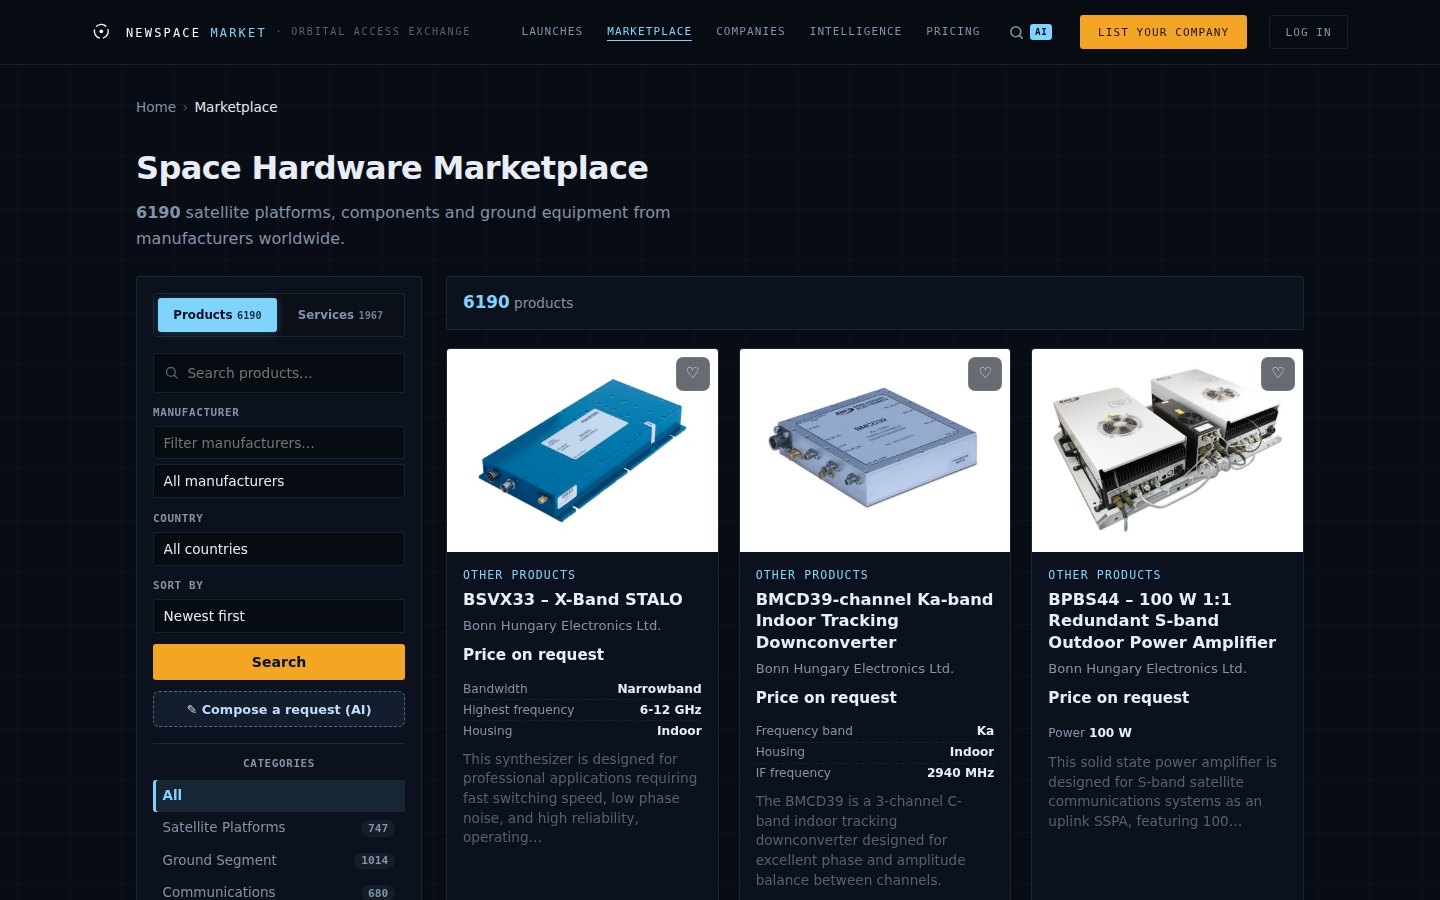Open the Launches menu item
Viewport: 1440px width, 900px height.
tap(552, 32)
